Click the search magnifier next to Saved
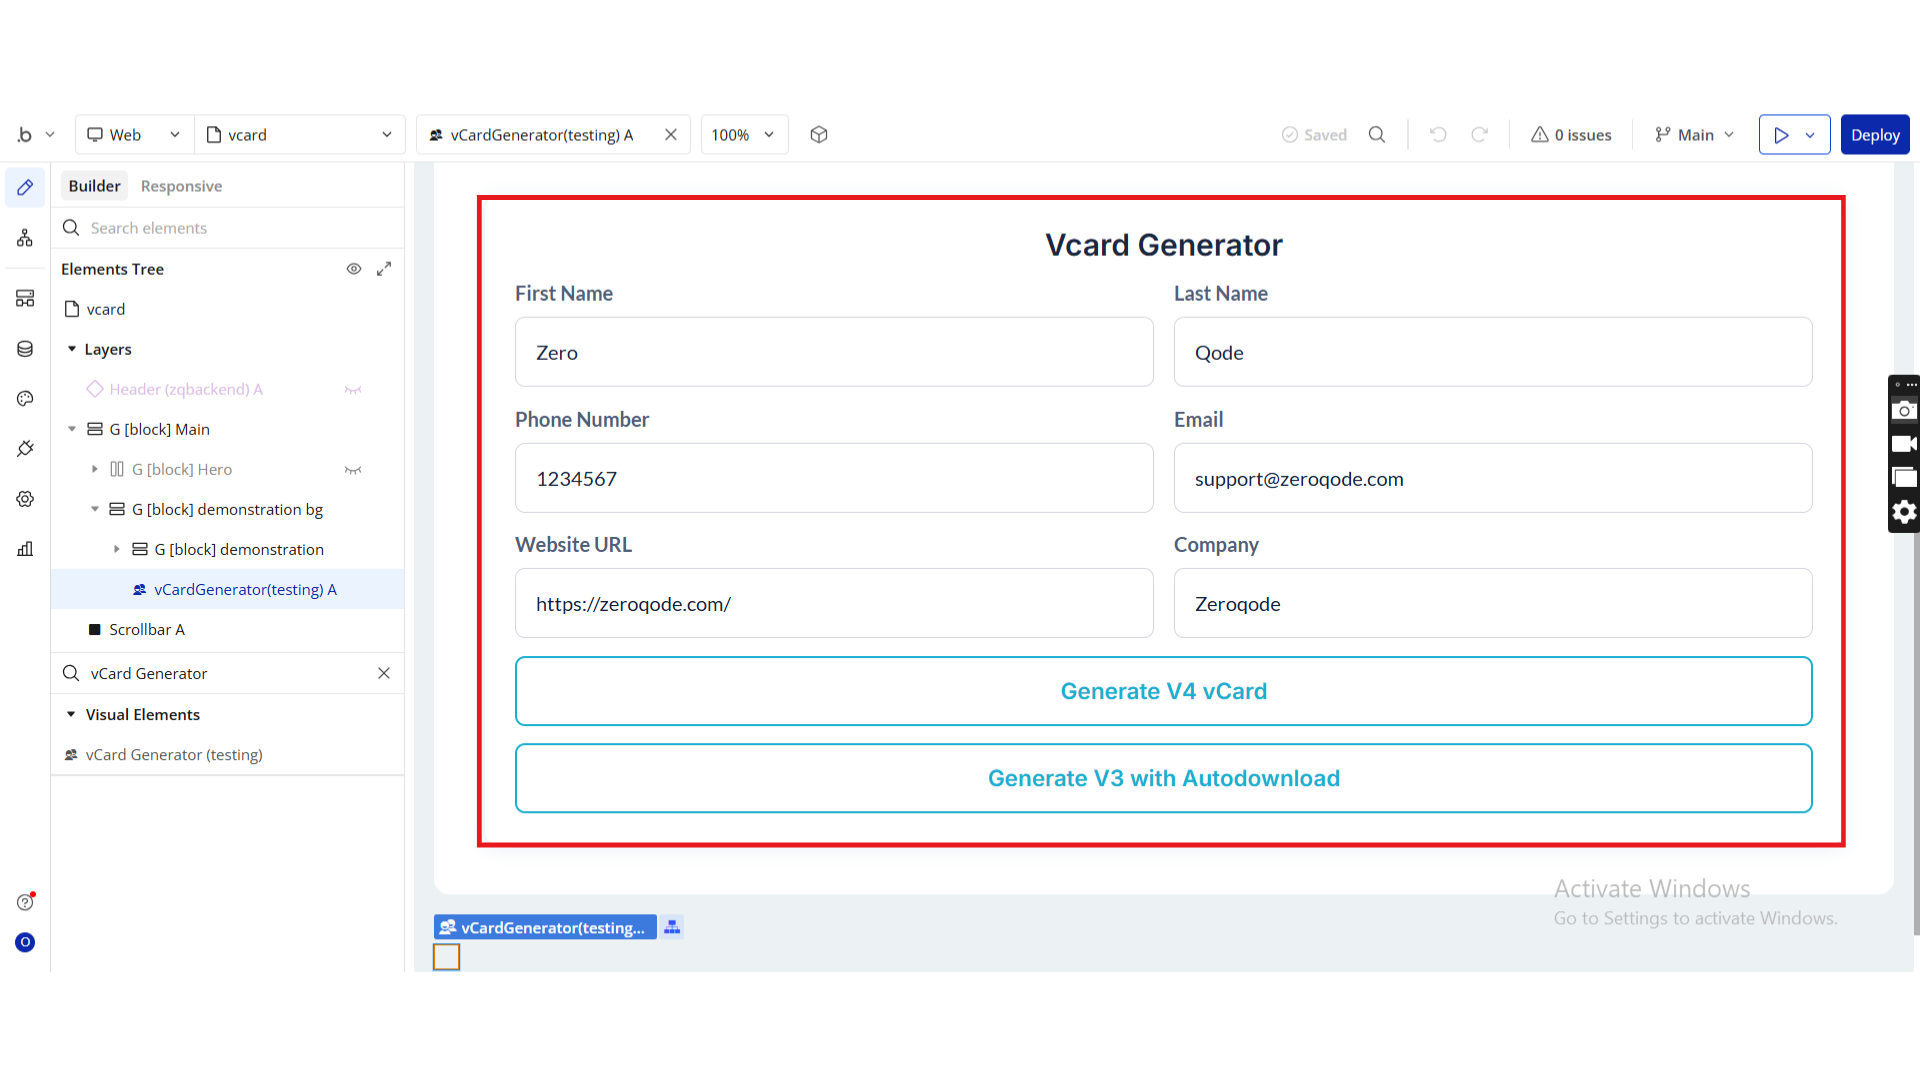Screen dimensions: 1920x1080 tap(1377, 135)
